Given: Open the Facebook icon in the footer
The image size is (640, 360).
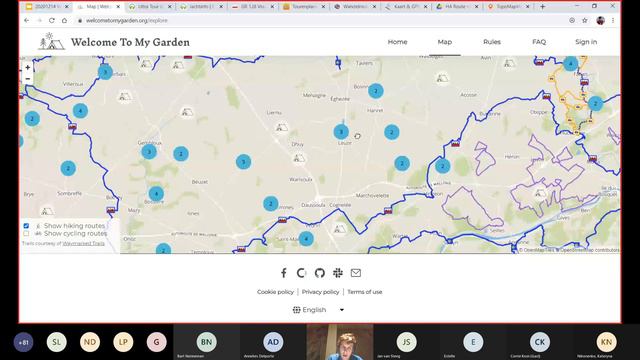Looking at the screenshot, I should point(284,273).
